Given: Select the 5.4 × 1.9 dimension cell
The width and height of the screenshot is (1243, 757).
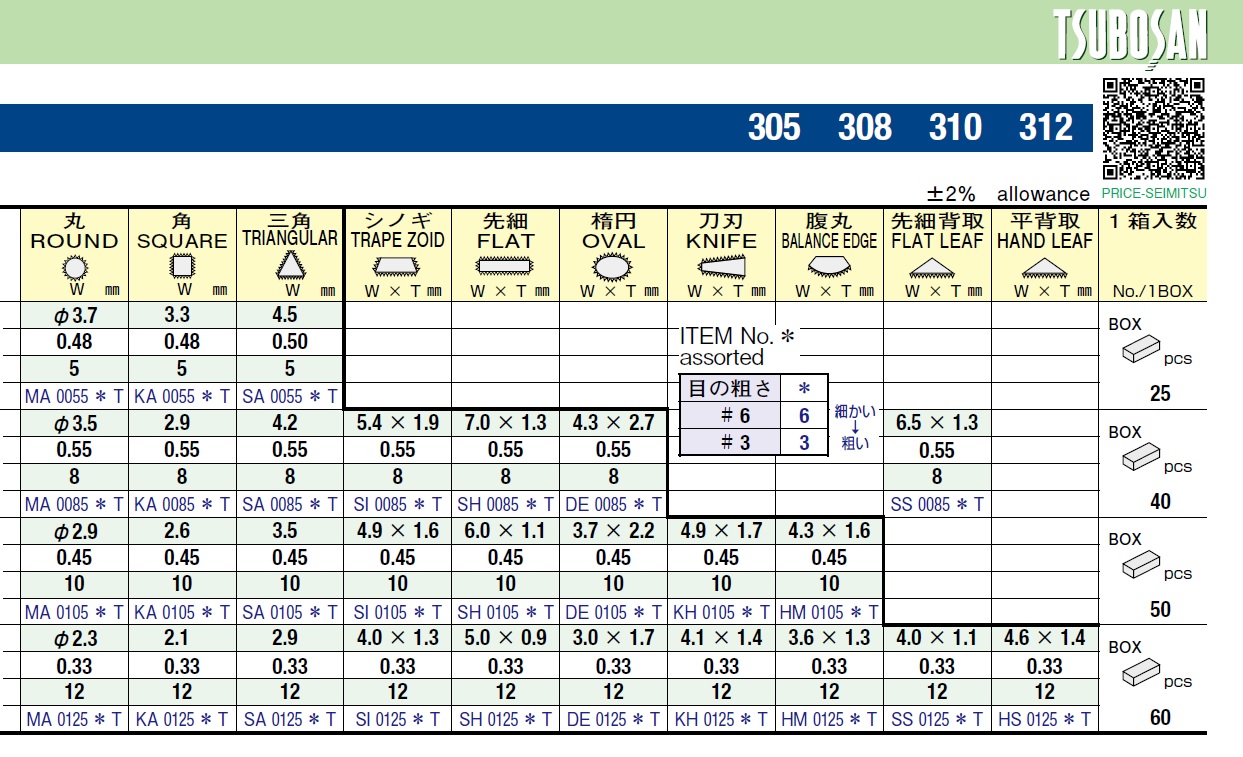Looking at the screenshot, I should point(398,423).
